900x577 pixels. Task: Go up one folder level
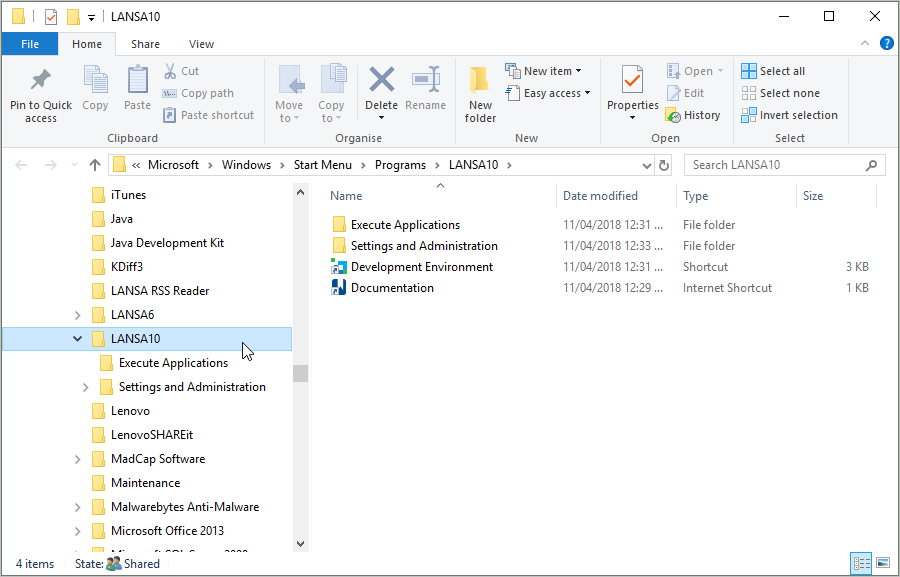(95, 165)
